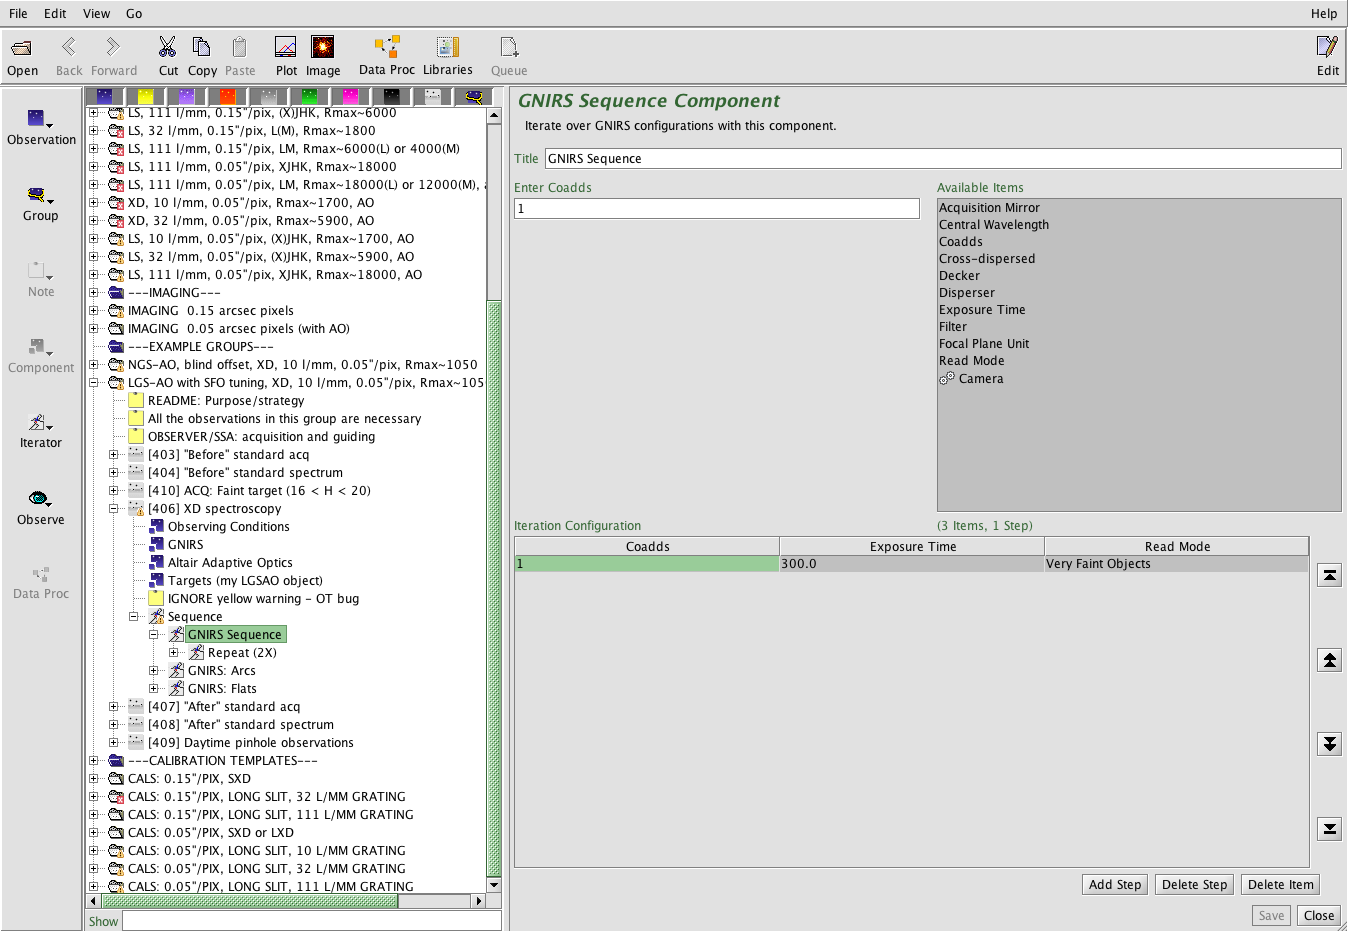Expand [403] "Before" standard acq
The height and width of the screenshot is (931, 1348).
(x=114, y=455)
